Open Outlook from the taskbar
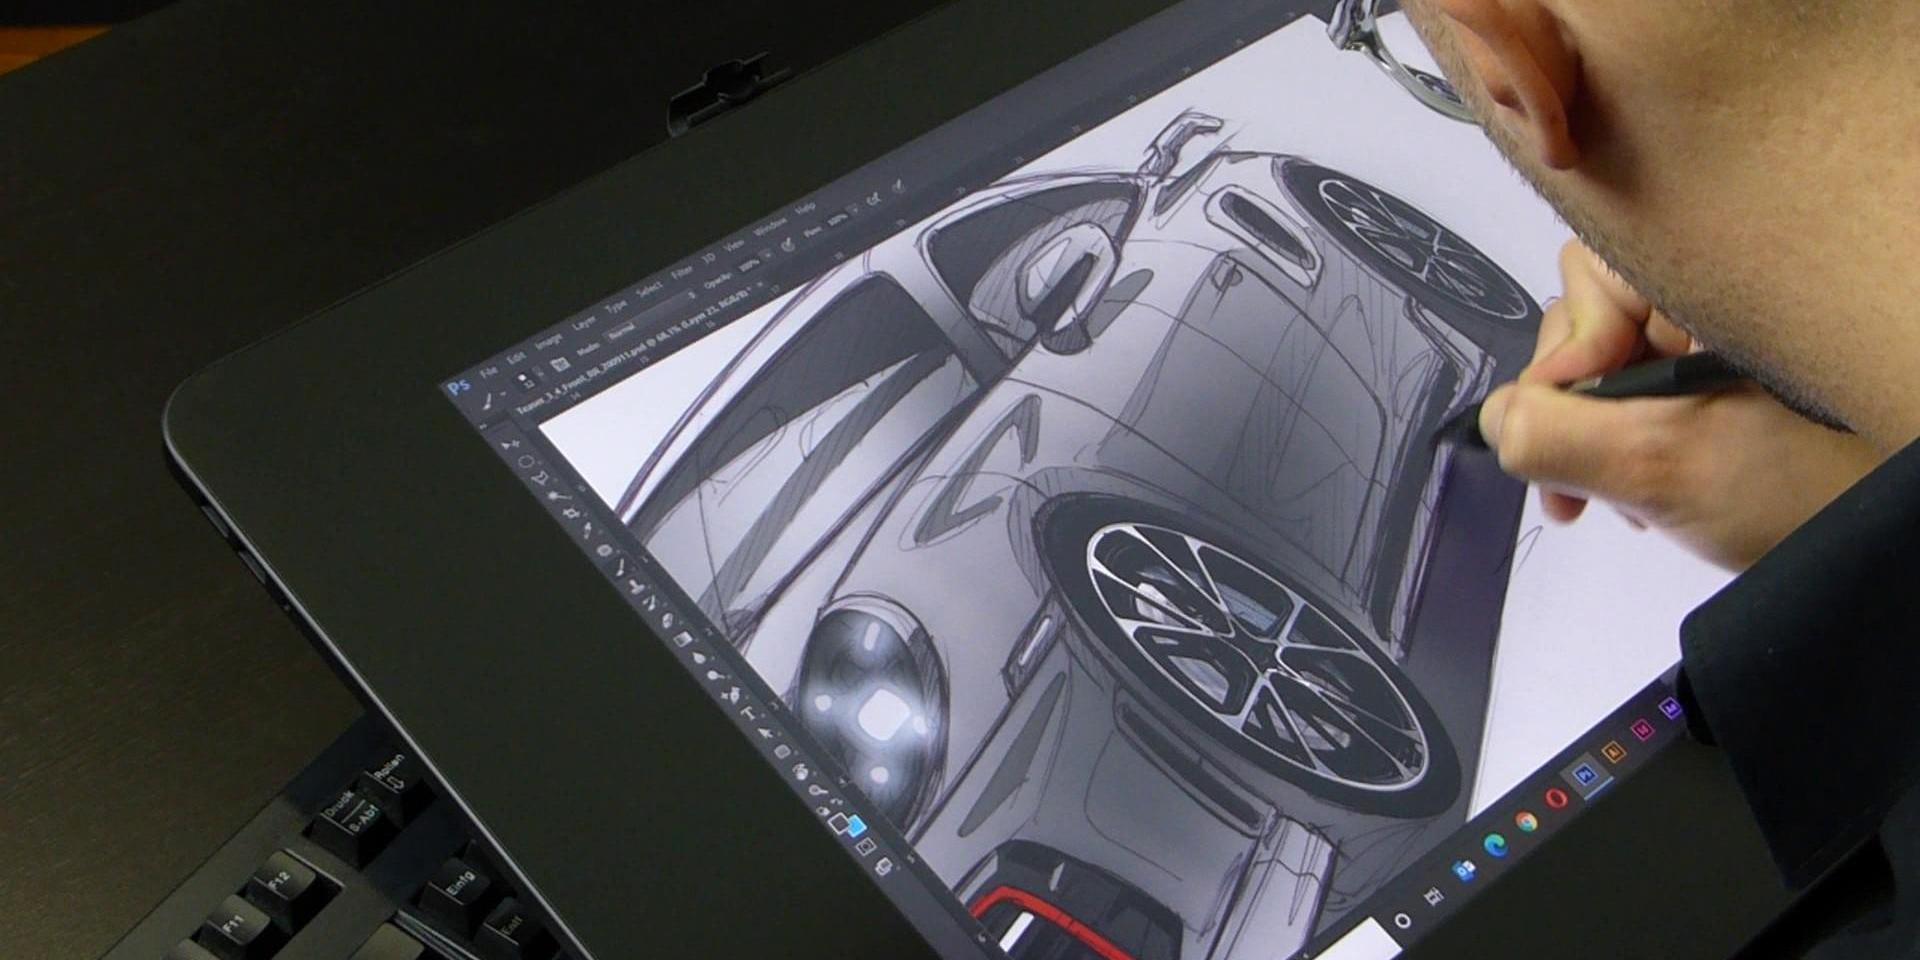This screenshot has height=960, width=1920. coord(1465,871)
